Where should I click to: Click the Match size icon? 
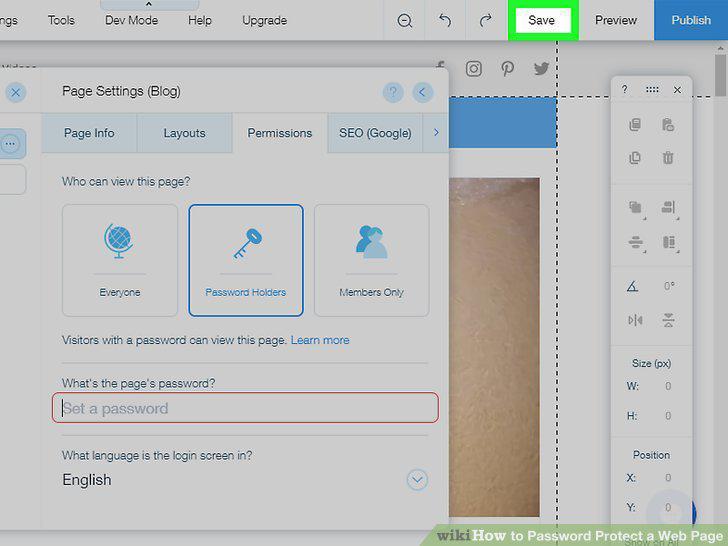click(669, 242)
